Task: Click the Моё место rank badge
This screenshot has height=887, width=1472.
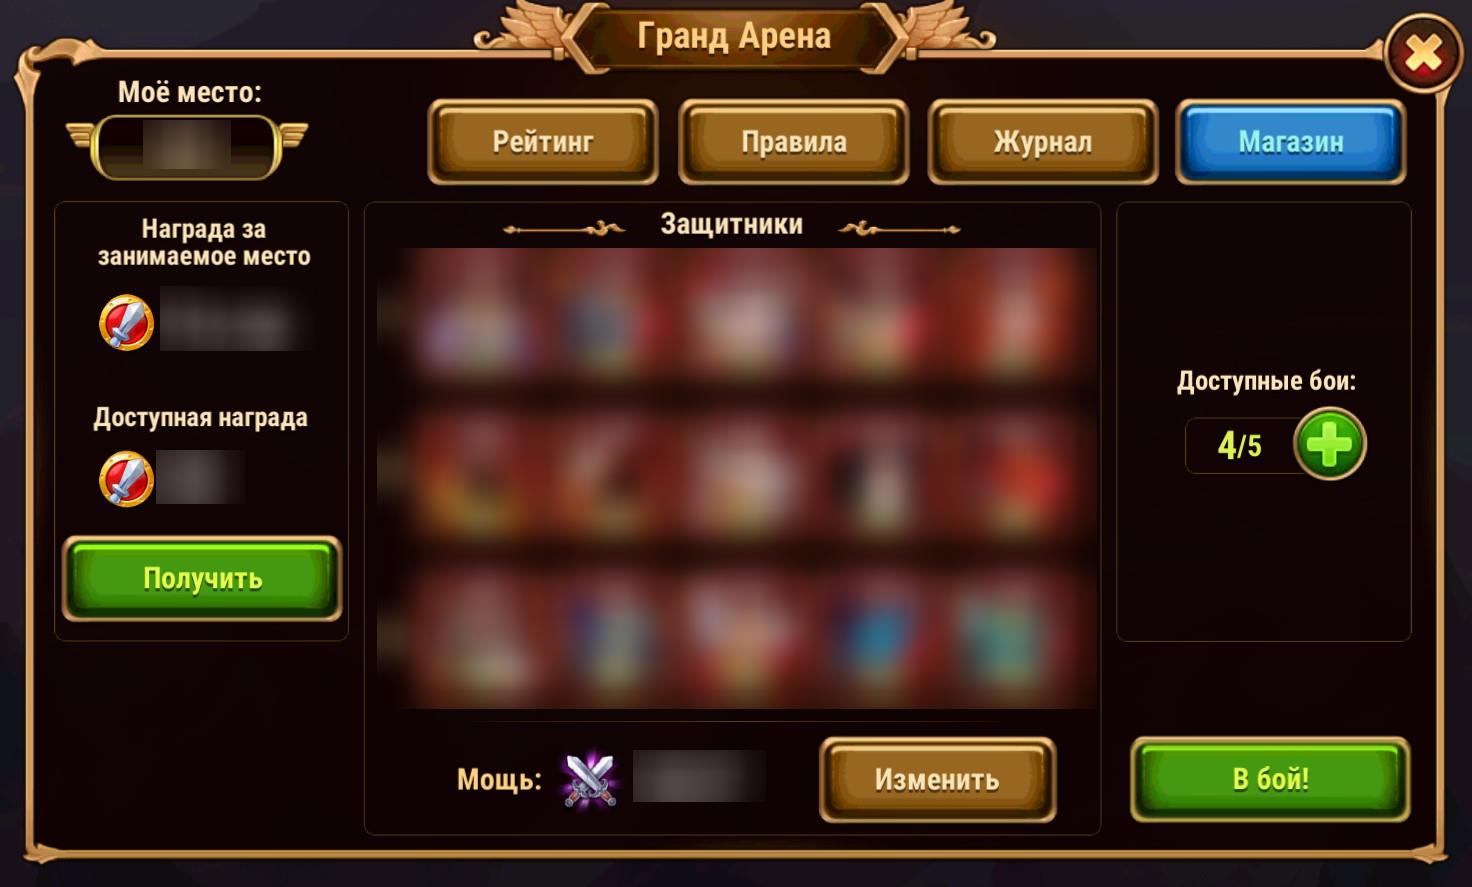Action: (x=186, y=147)
